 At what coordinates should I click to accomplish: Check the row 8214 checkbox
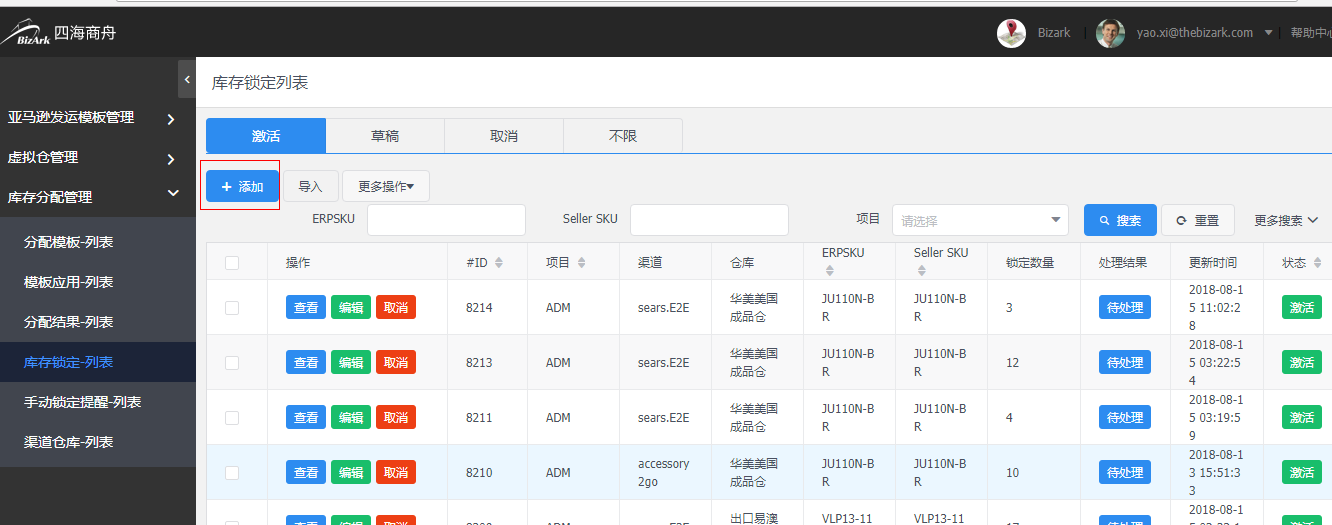(232, 308)
